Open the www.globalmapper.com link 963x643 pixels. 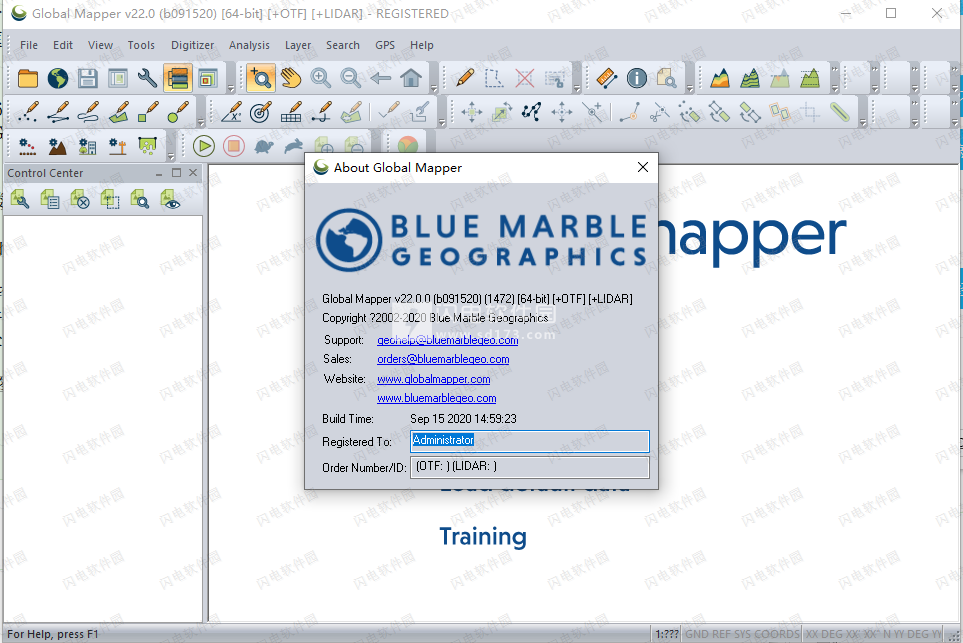click(434, 379)
